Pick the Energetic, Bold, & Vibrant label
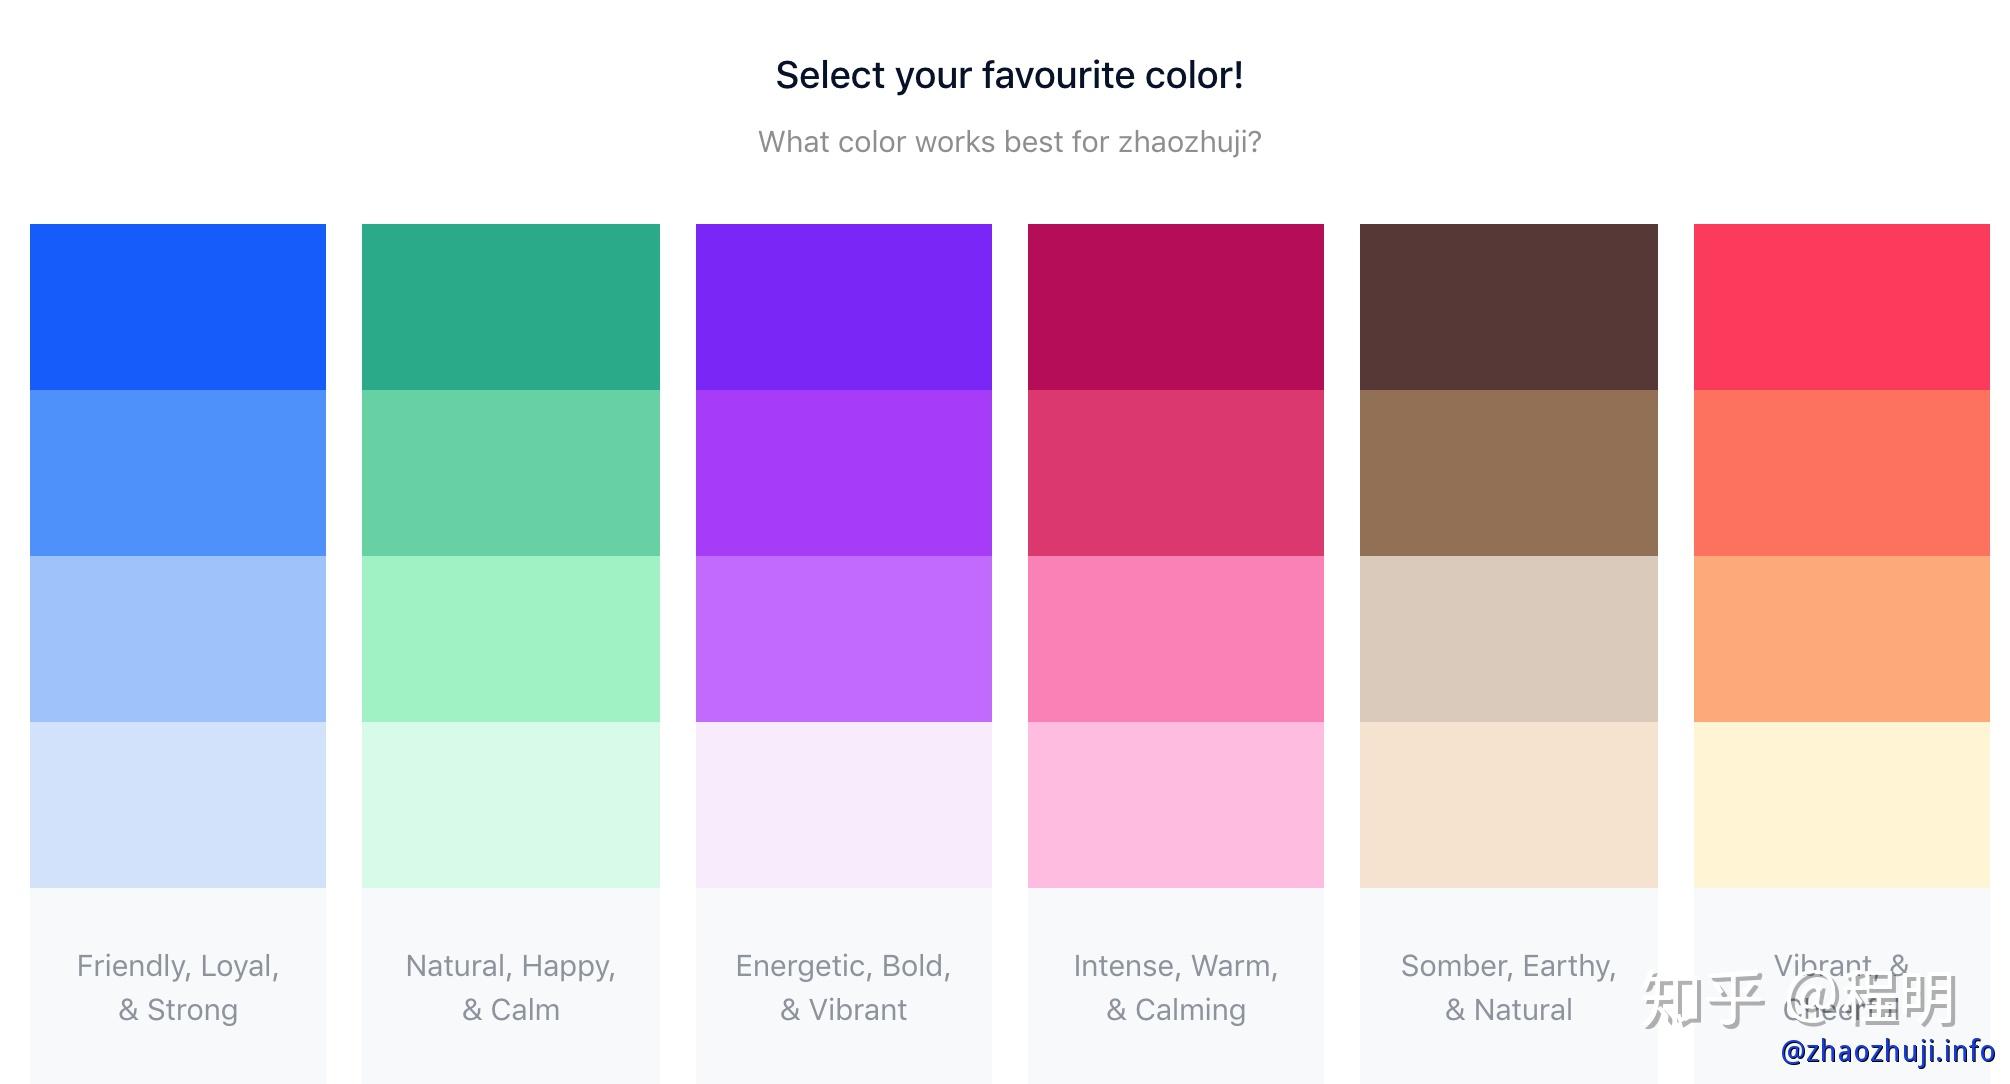Viewport: 2010px width, 1084px height. (x=844, y=987)
